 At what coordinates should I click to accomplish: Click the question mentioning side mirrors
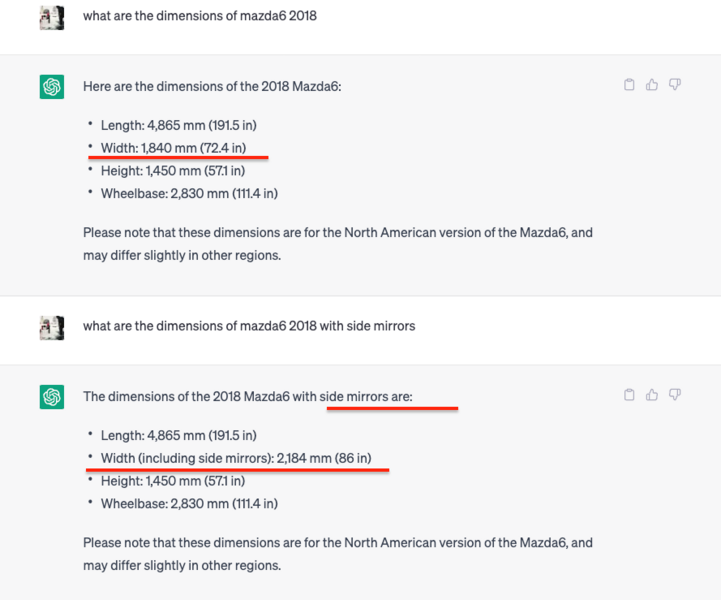click(x=248, y=326)
